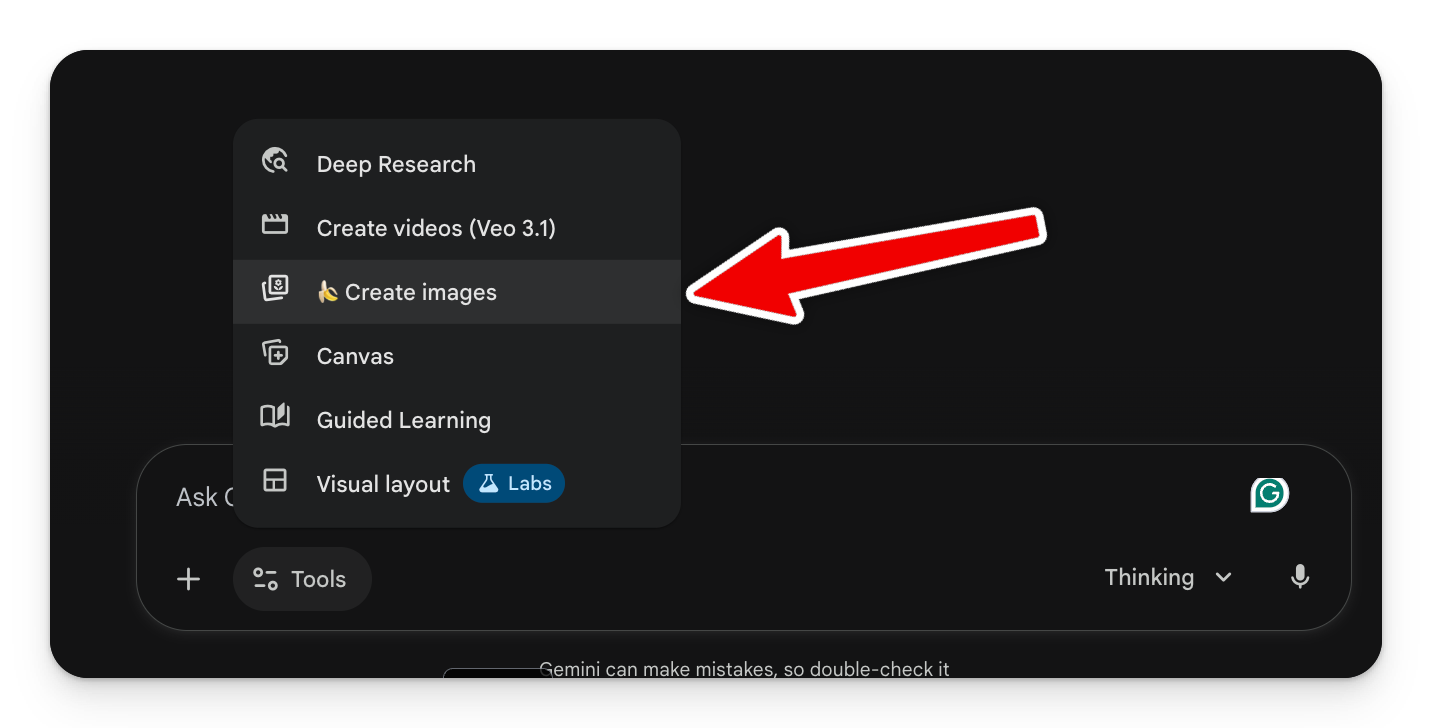This screenshot has height=728, width=1432.
Task: Click the Visual layout grid icon
Action: click(x=275, y=481)
